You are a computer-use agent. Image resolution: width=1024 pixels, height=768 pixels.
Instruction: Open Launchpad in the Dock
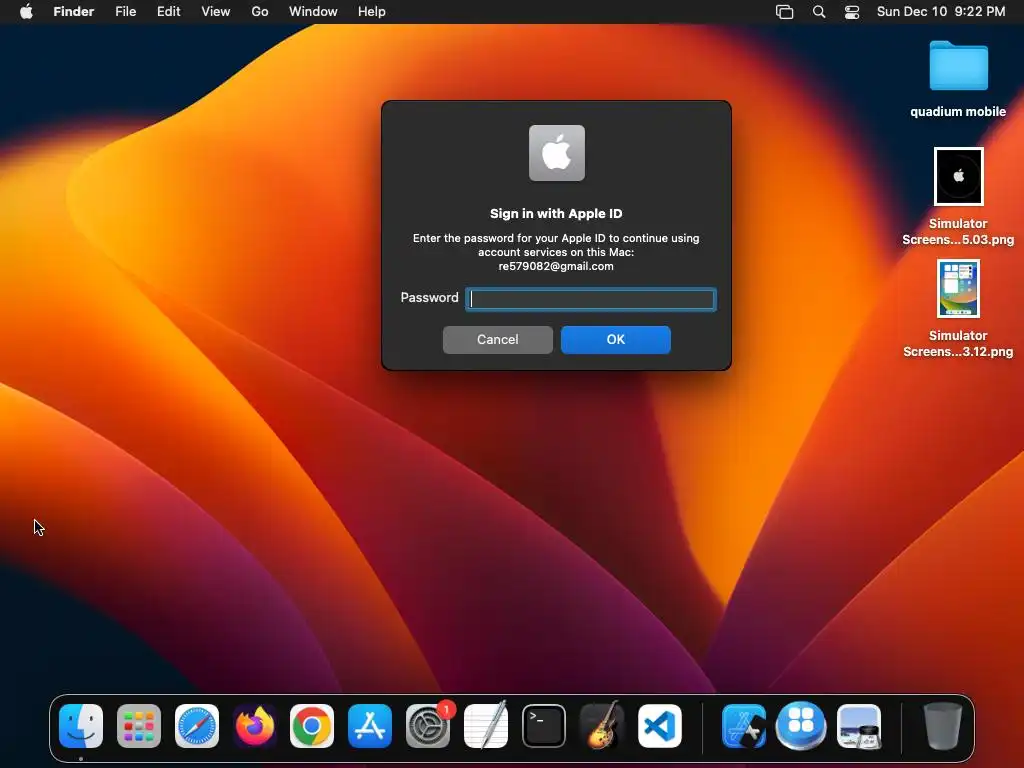coord(139,726)
